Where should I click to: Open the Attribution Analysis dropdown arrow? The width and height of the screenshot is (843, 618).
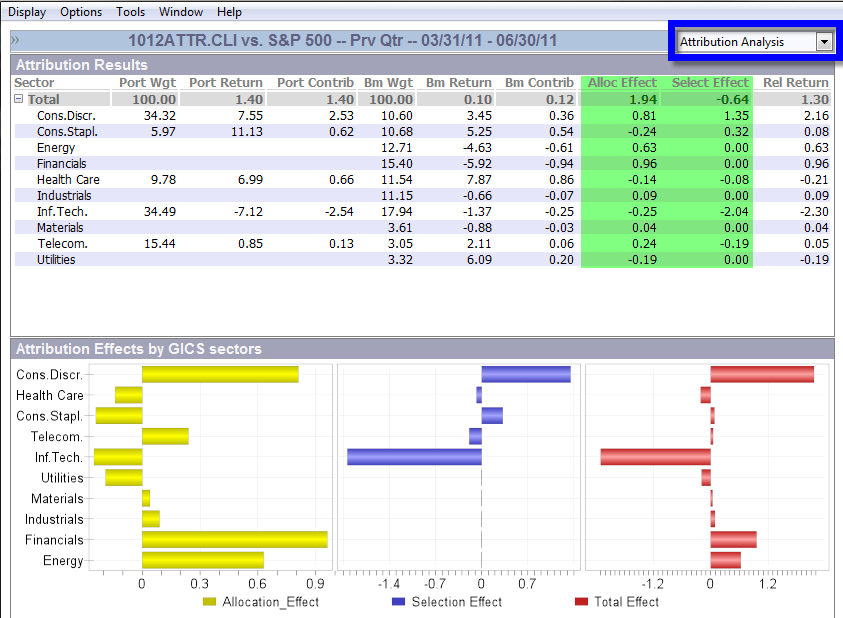[x=825, y=43]
